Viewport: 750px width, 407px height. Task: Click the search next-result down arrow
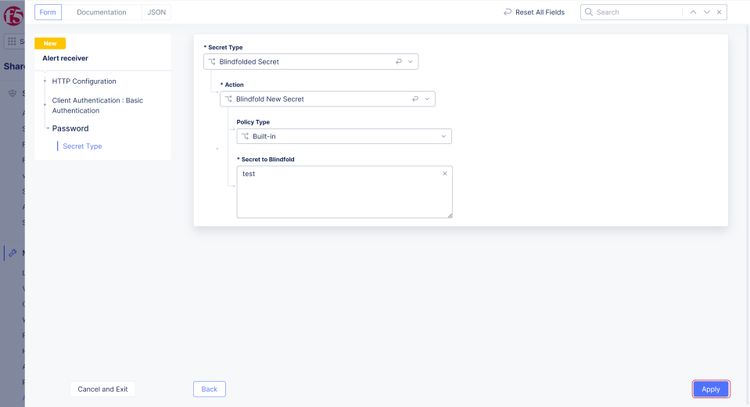coord(706,12)
